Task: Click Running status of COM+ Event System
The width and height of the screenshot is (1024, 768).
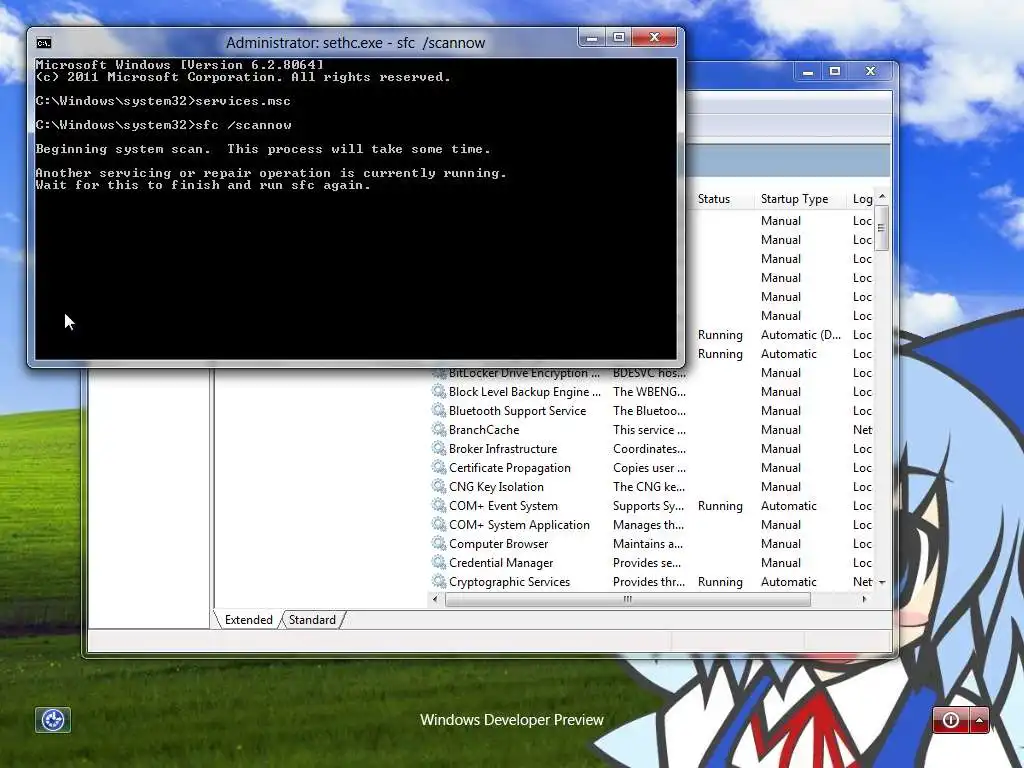Action: pyautogui.click(x=720, y=505)
